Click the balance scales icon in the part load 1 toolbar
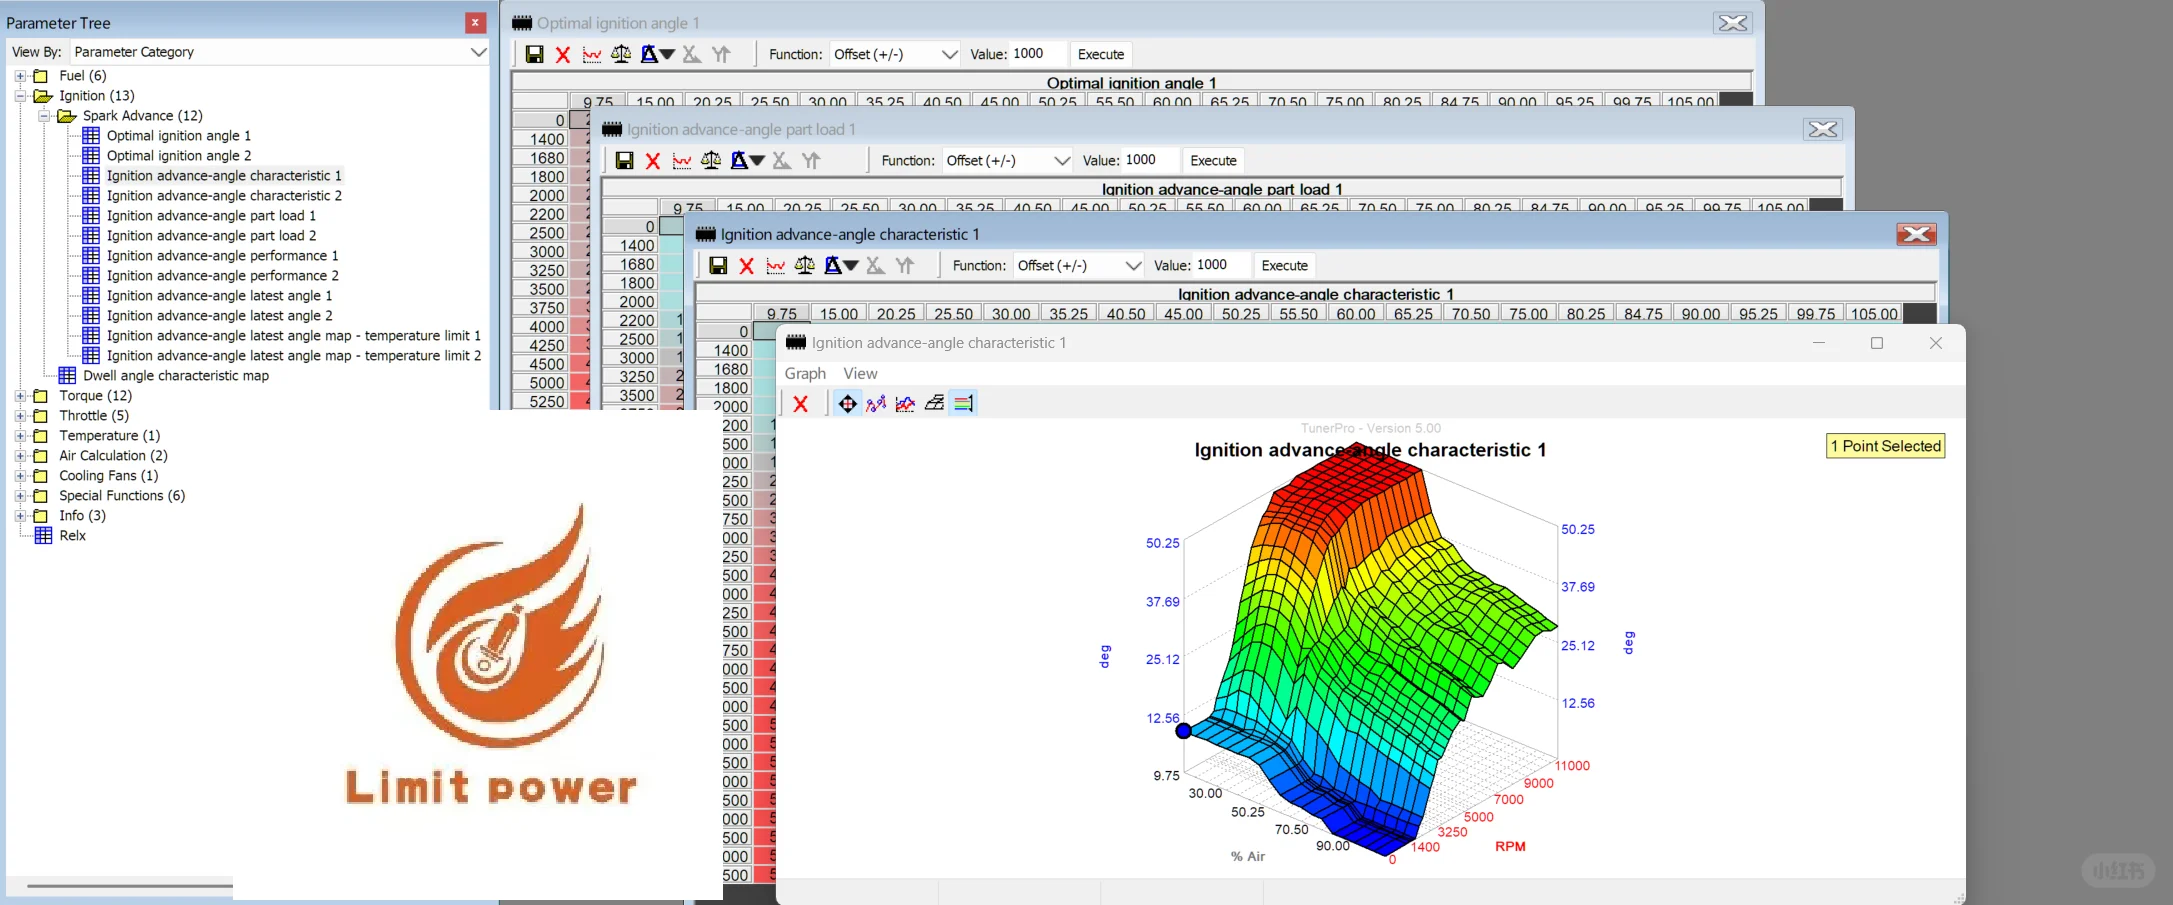The height and width of the screenshot is (905, 2173). pos(711,160)
